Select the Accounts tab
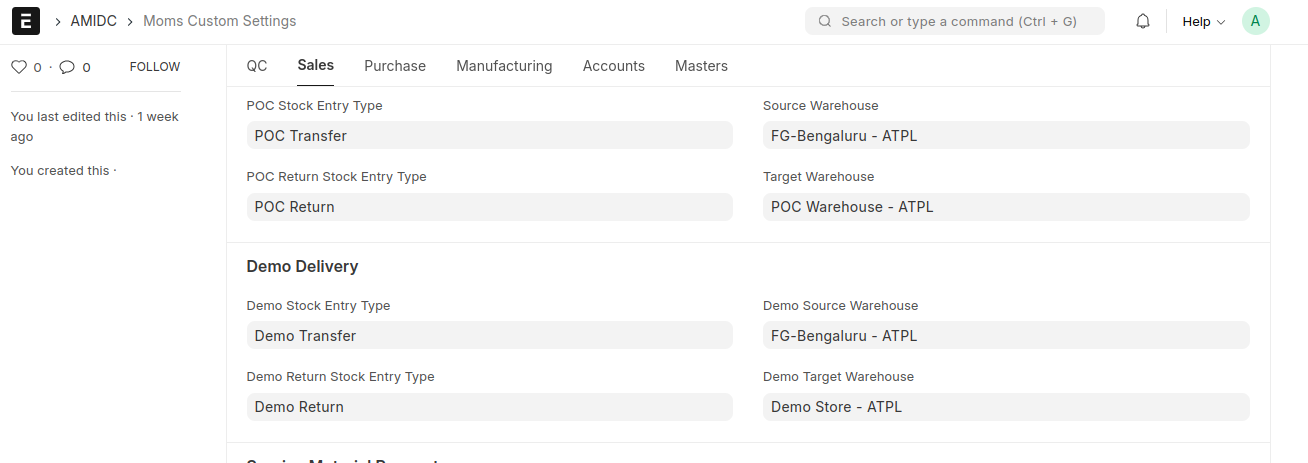The height and width of the screenshot is (463, 1308). pyautogui.click(x=614, y=66)
